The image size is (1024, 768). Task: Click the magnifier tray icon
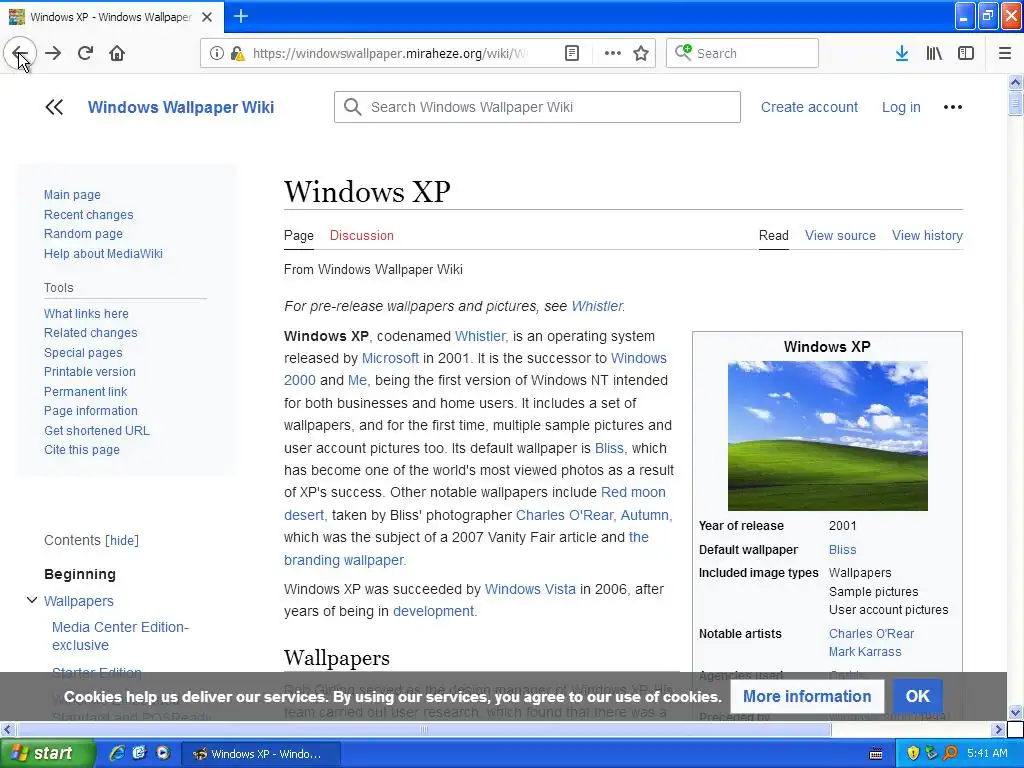(x=950, y=754)
